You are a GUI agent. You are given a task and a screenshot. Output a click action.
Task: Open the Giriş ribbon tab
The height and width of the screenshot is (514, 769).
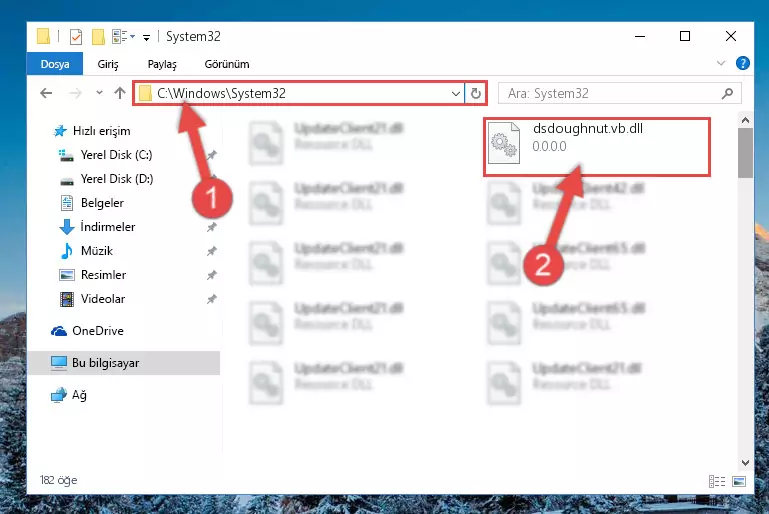click(108, 64)
